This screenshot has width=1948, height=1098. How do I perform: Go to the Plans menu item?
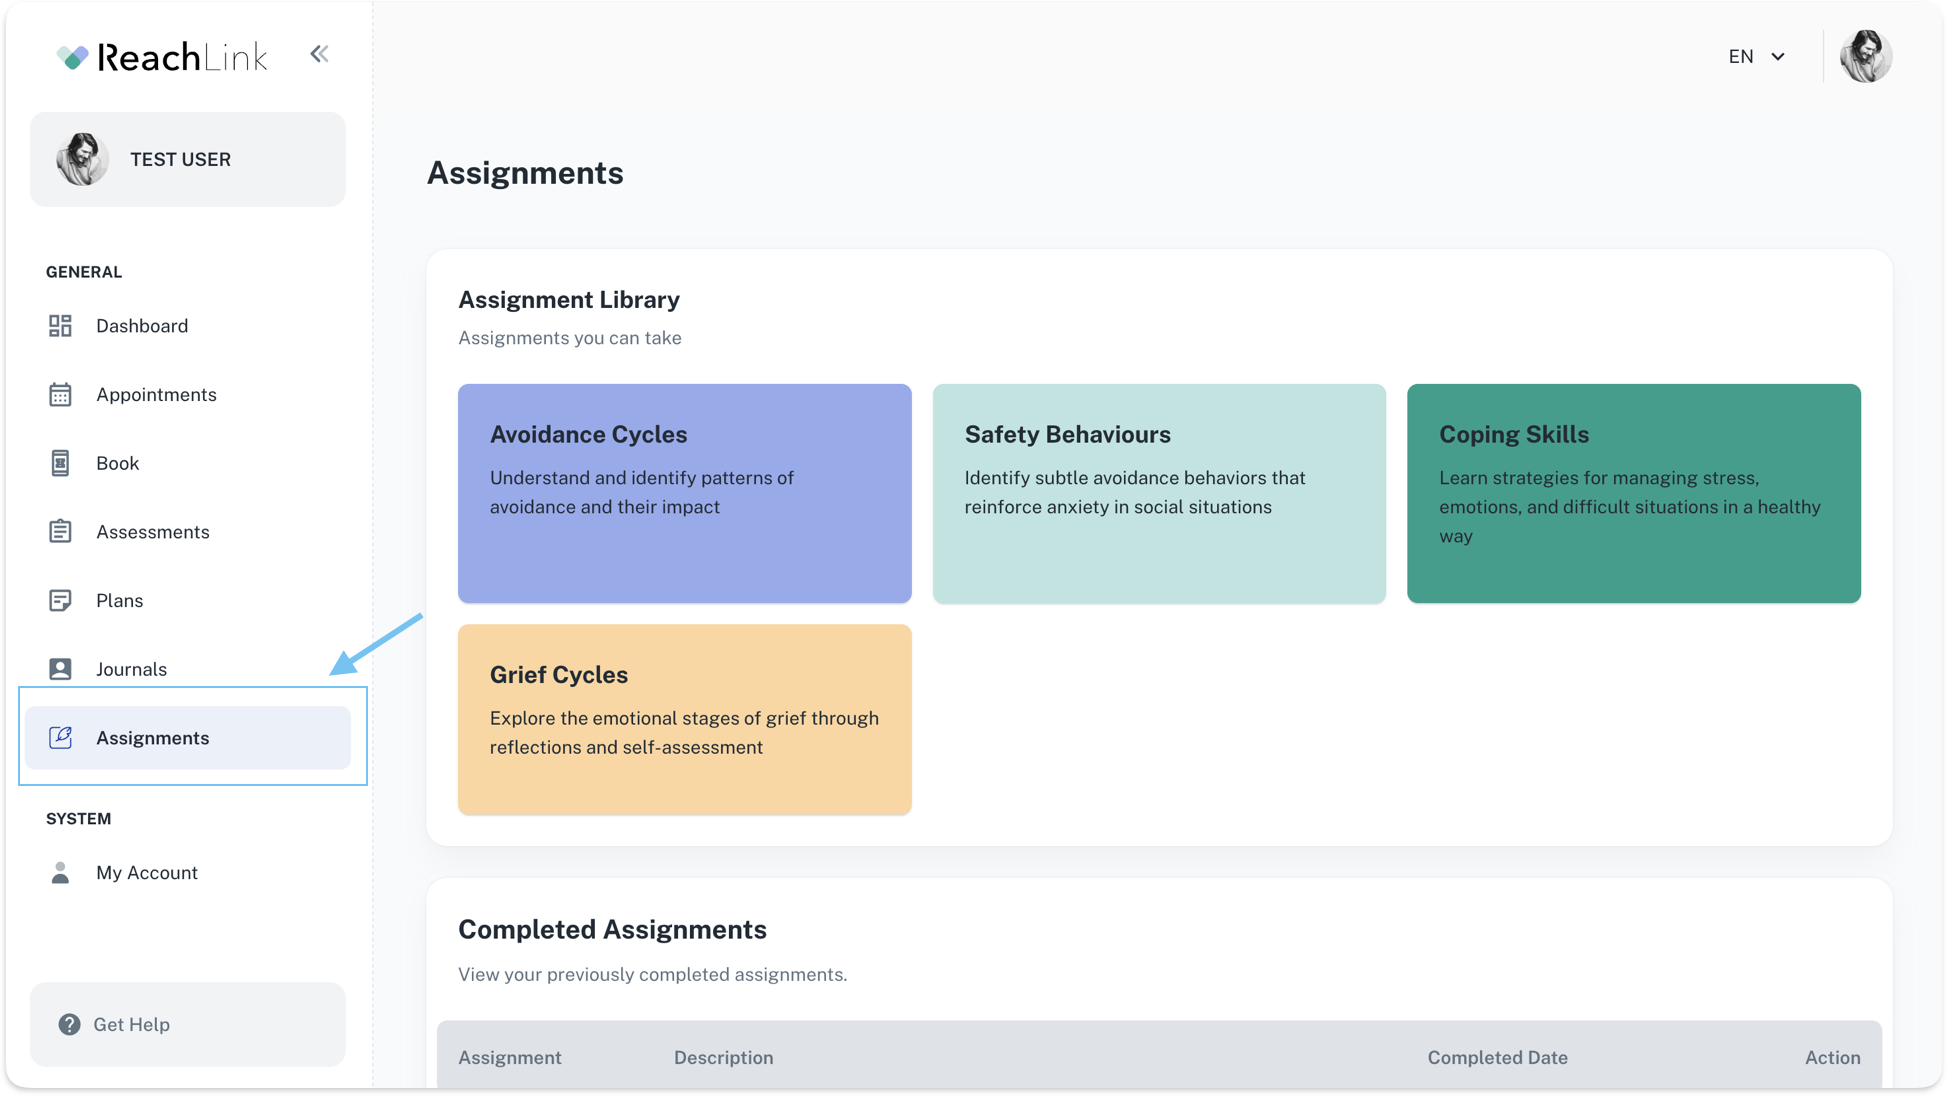click(x=120, y=601)
